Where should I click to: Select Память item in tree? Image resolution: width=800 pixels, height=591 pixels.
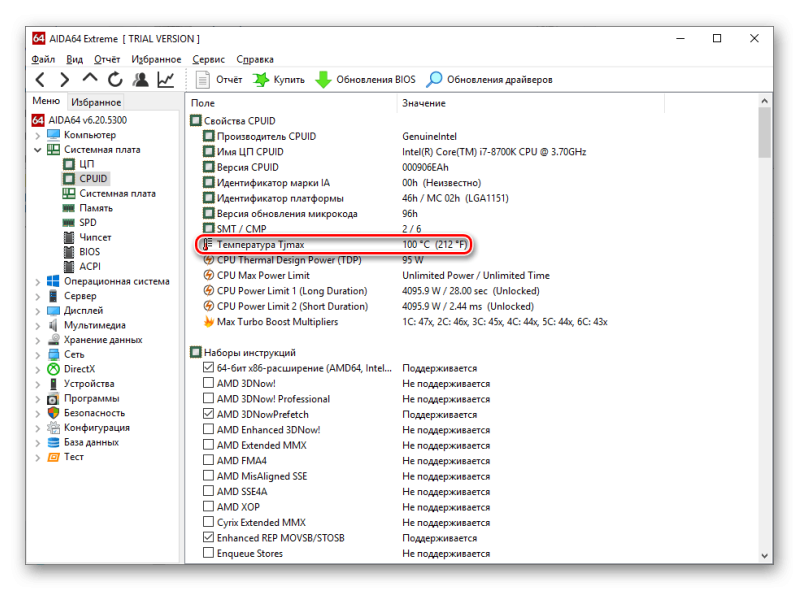[x=87, y=208]
